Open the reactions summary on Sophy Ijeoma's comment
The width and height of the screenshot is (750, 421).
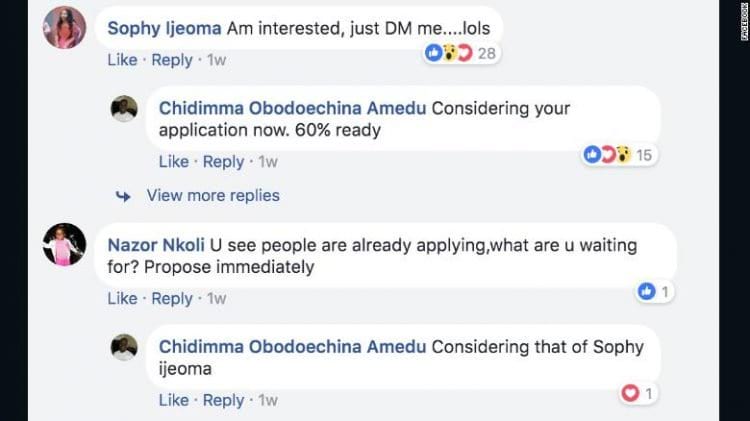tap(462, 53)
